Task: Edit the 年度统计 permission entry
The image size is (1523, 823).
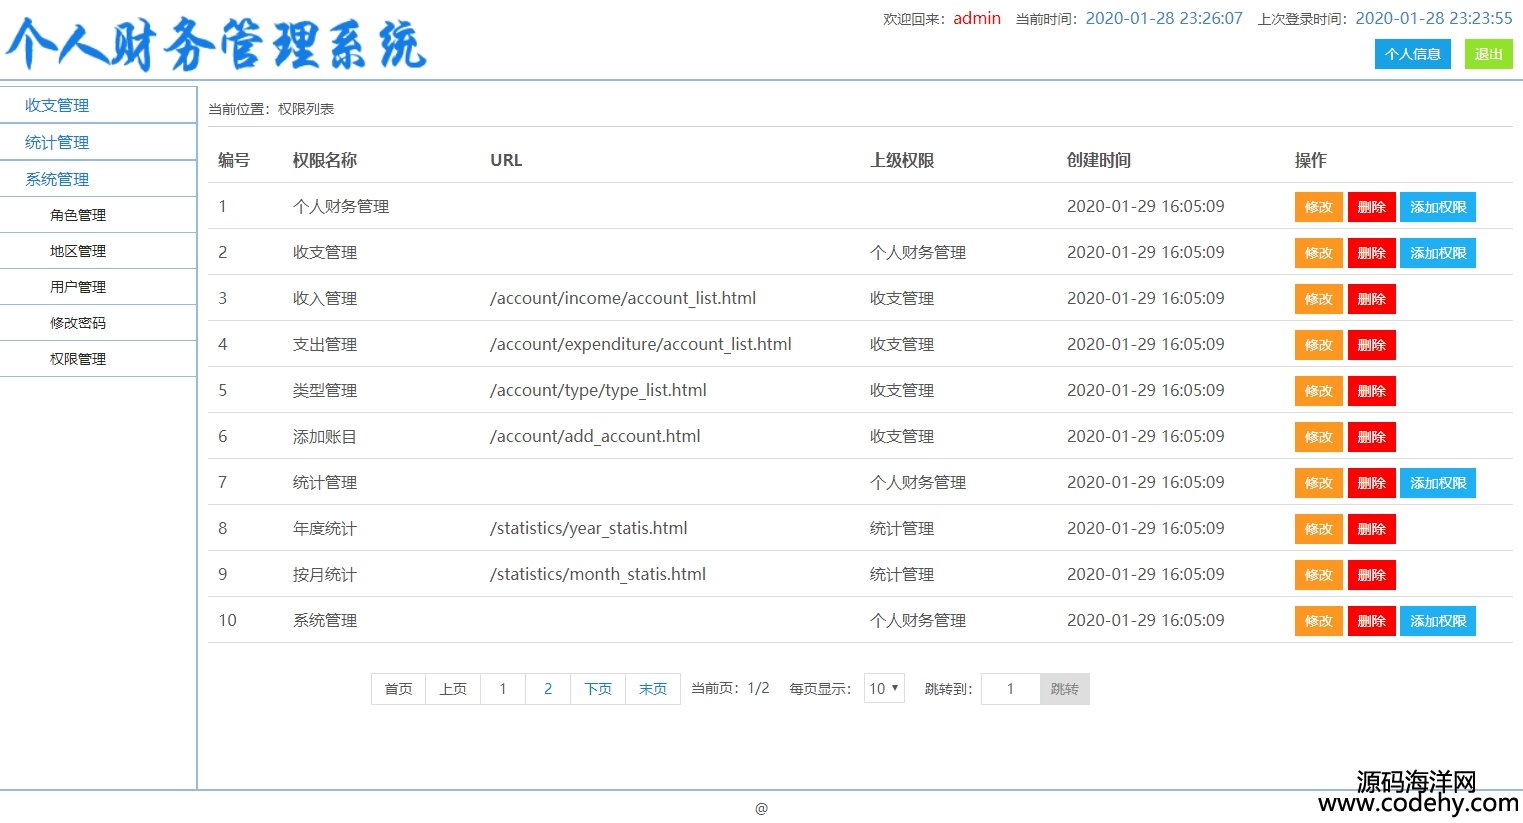Action: pos(1318,529)
